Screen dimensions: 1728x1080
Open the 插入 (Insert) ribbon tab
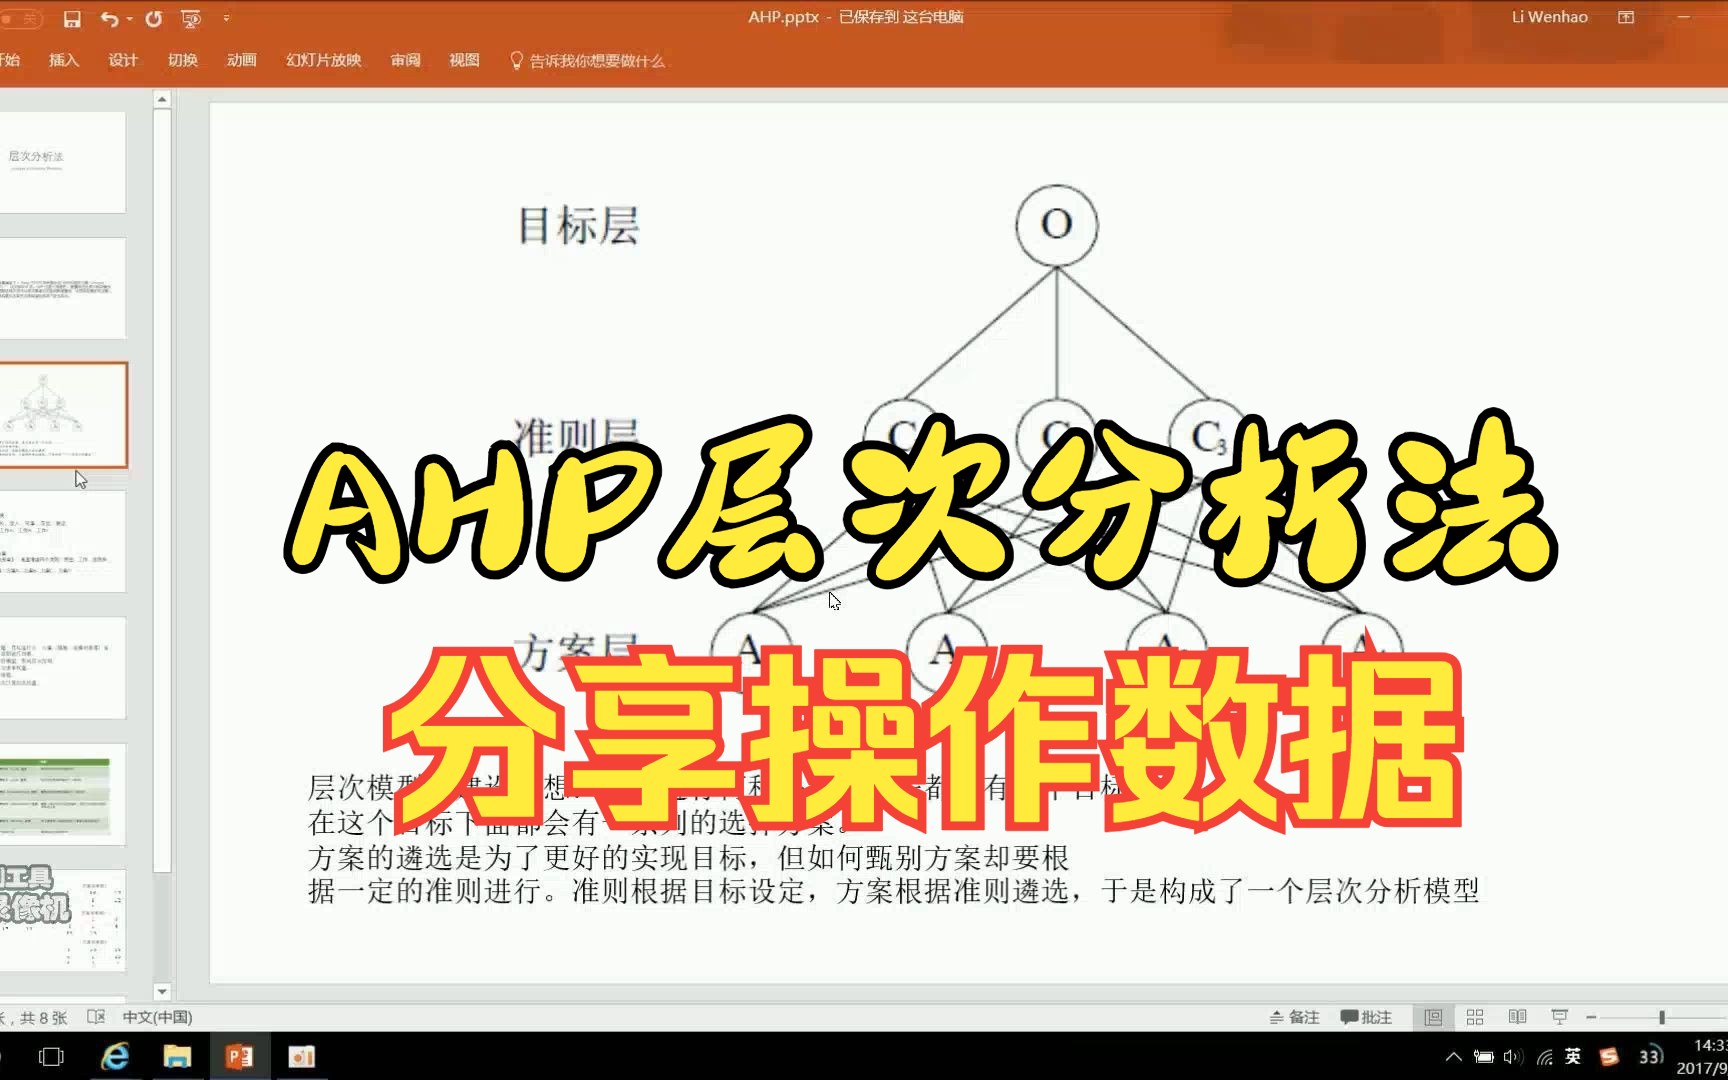click(63, 59)
